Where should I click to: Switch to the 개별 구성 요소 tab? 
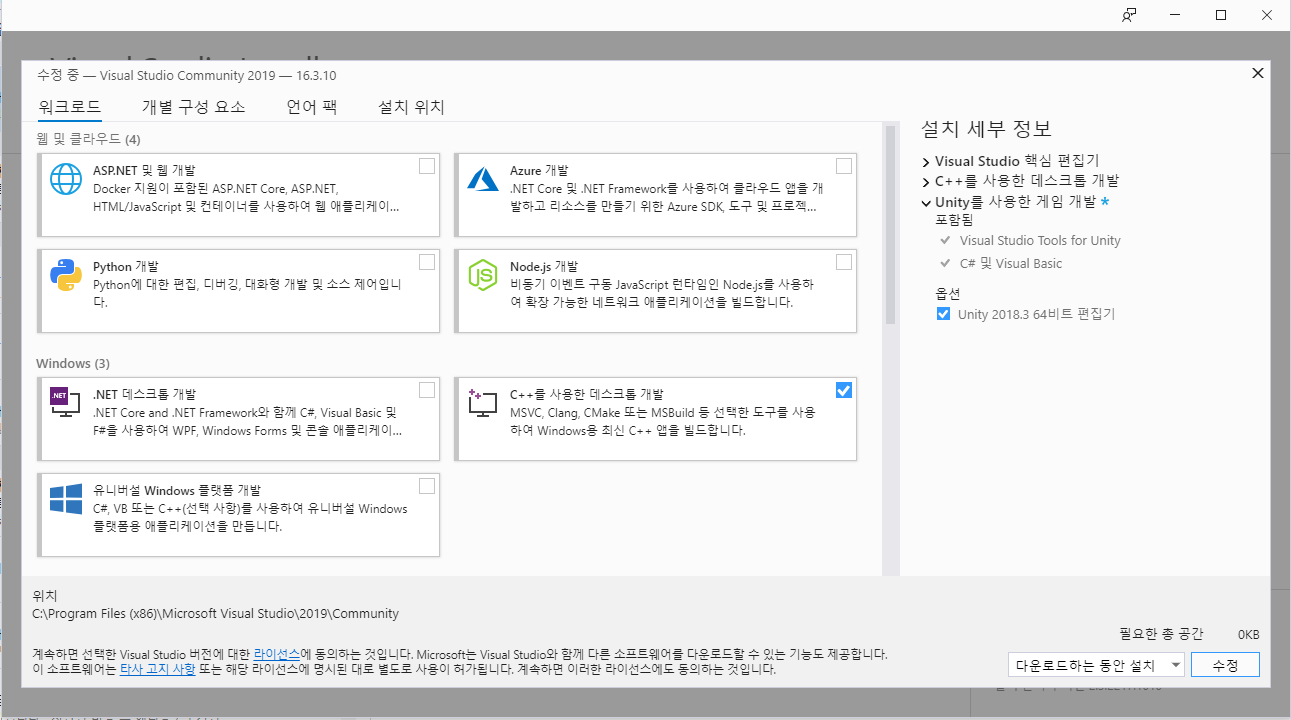[193, 107]
